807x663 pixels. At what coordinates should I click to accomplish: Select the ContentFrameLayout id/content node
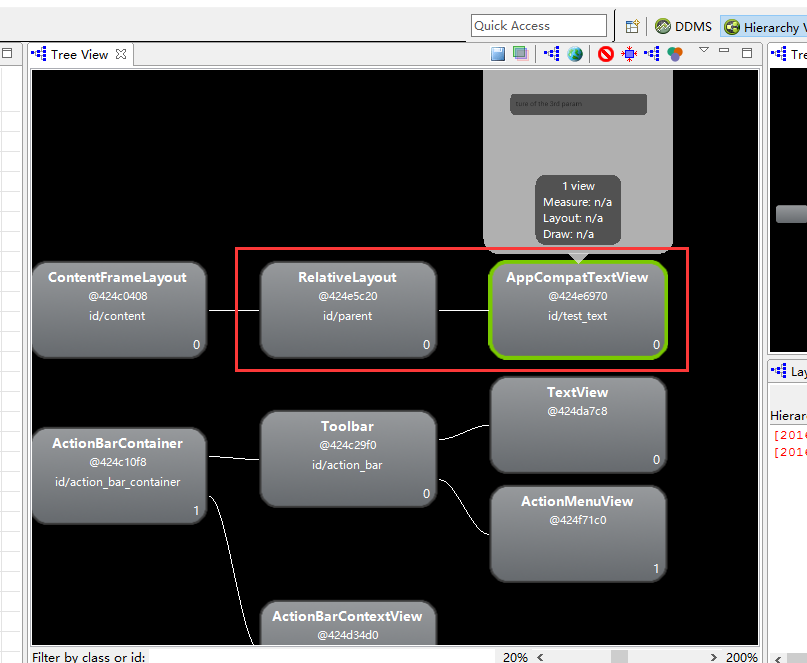(x=119, y=310)
